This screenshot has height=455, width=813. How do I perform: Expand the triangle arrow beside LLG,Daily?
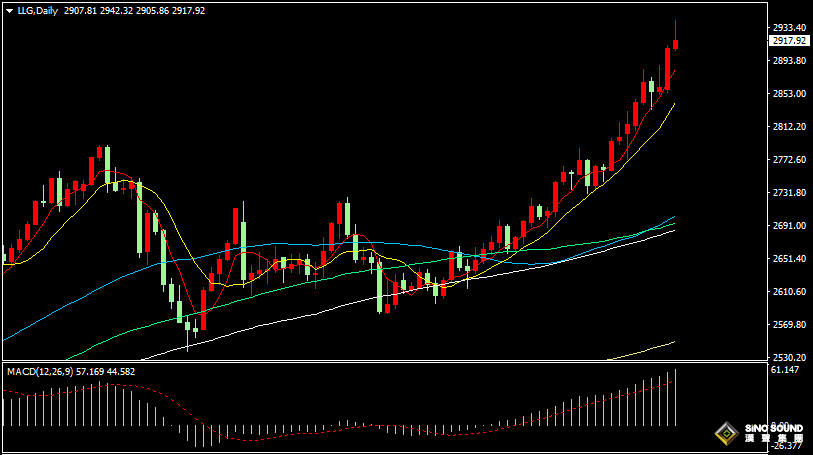(9, 11)
